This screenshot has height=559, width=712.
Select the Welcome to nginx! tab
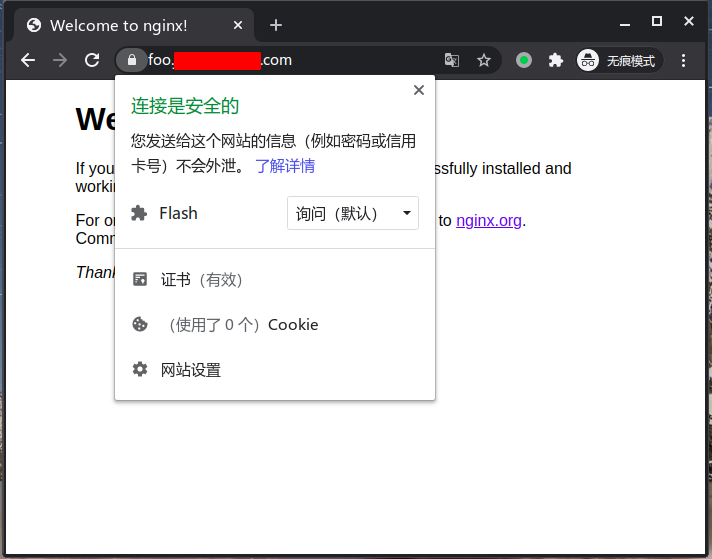(134, 25)
